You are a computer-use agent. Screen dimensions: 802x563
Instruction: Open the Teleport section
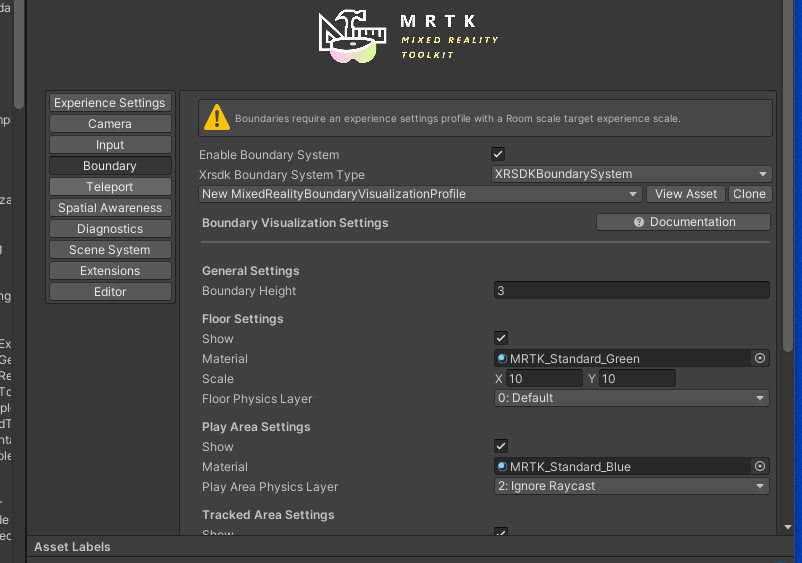coord(110,187)
